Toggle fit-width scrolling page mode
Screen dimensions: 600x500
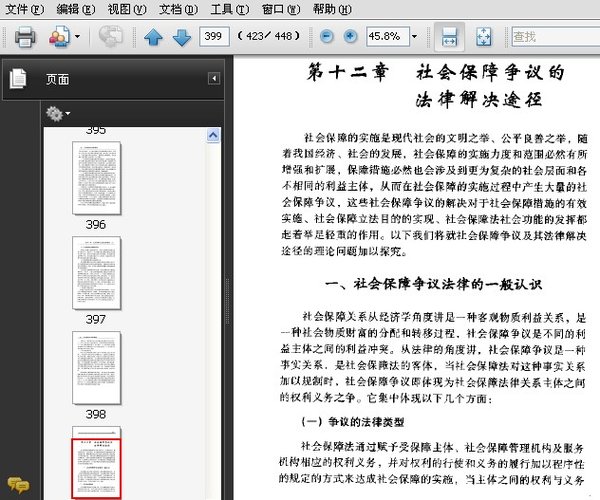(x=450, y=37)
